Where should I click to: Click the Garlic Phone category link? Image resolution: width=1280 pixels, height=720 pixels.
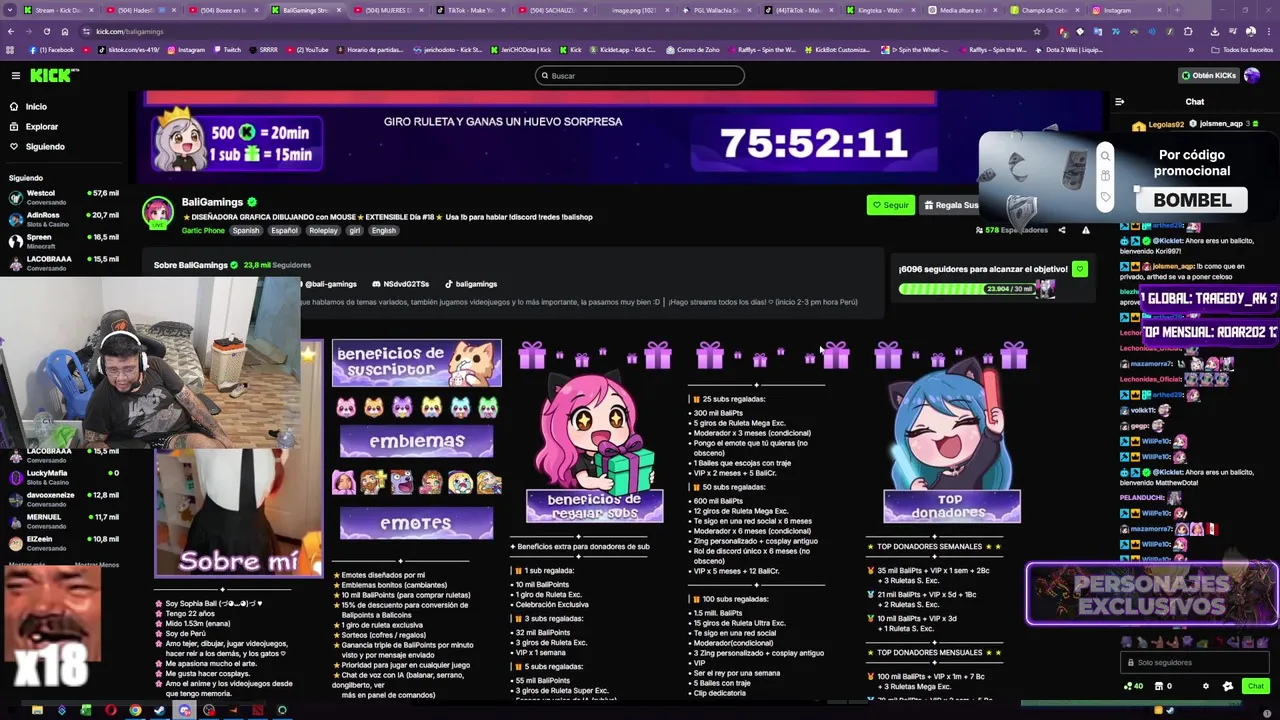[x=203, y=230]
